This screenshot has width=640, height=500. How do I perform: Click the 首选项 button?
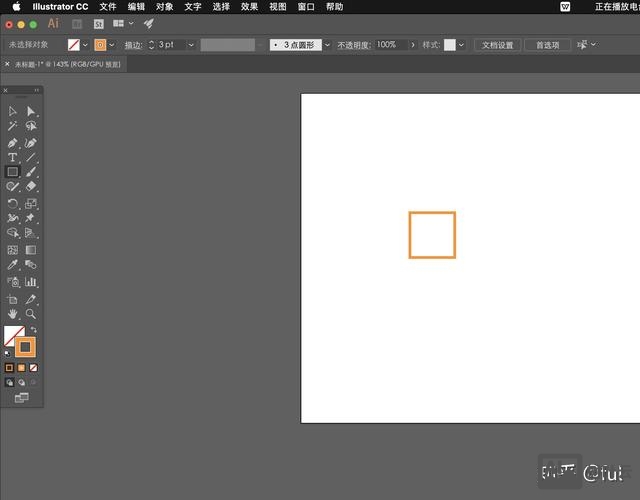pos(547,45)
